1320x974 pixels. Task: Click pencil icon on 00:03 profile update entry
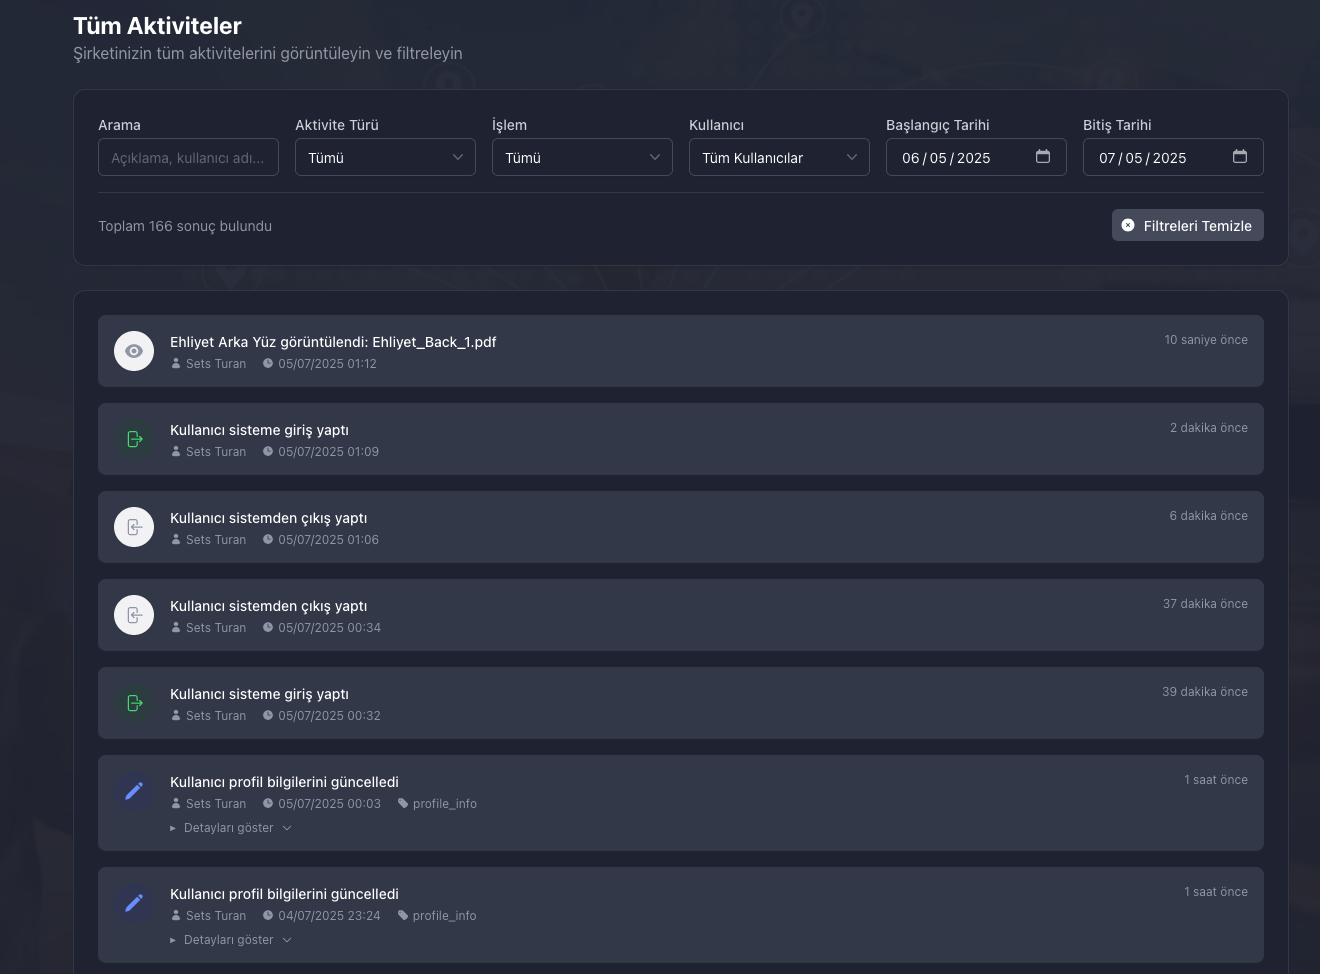click(x=134, y=791)
